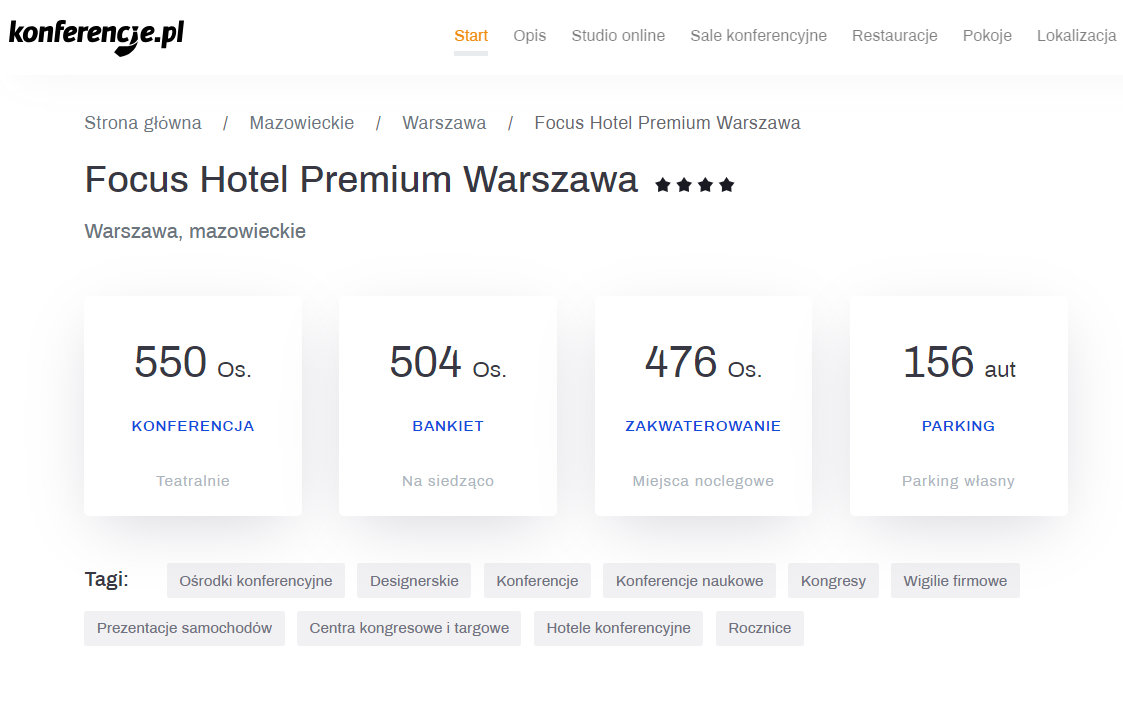Select the Bankiet capacity card
Screen dimensions: 1123x714
tap(448, 405)
